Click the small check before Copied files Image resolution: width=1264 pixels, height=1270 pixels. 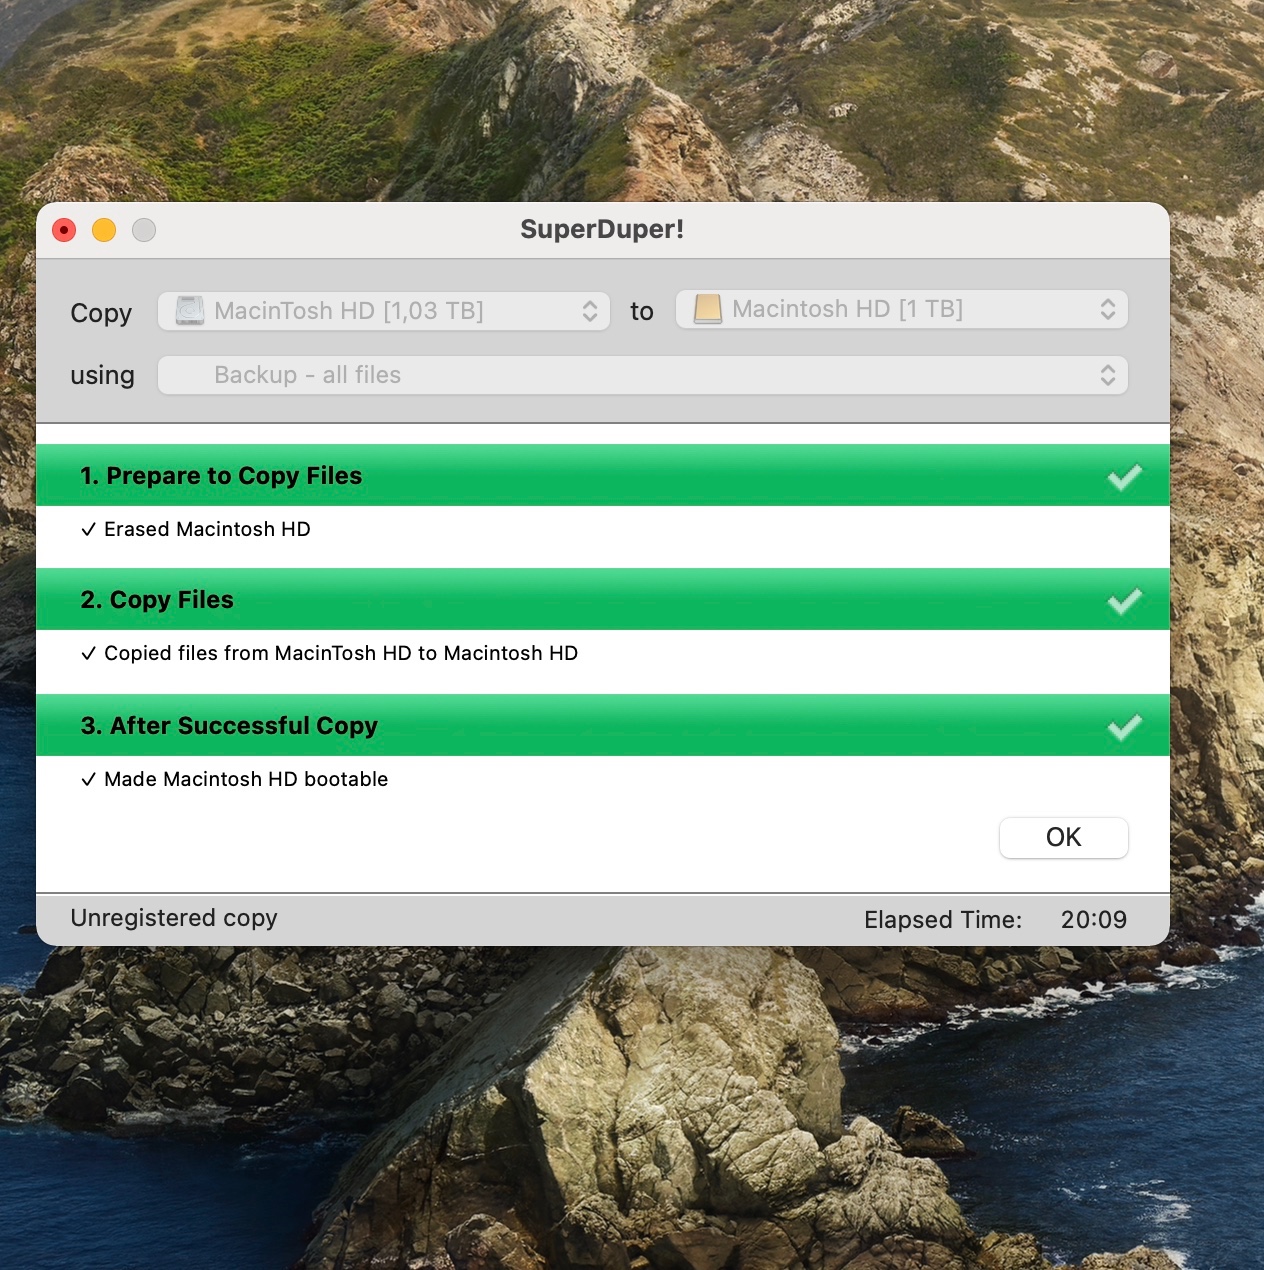(89, 653)
